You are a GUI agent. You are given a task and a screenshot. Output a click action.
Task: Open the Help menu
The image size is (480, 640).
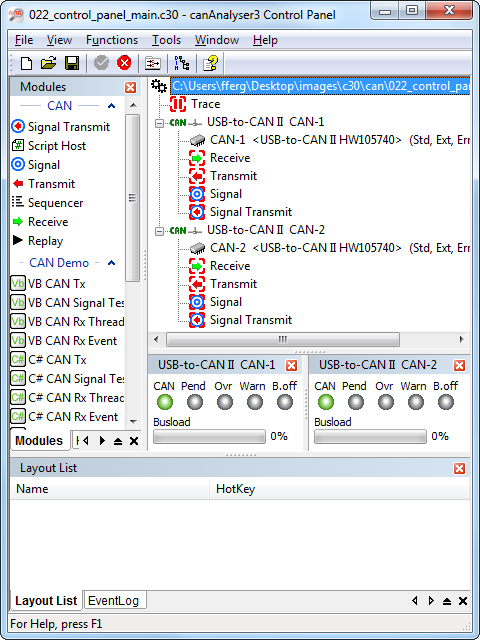[265, 40]
